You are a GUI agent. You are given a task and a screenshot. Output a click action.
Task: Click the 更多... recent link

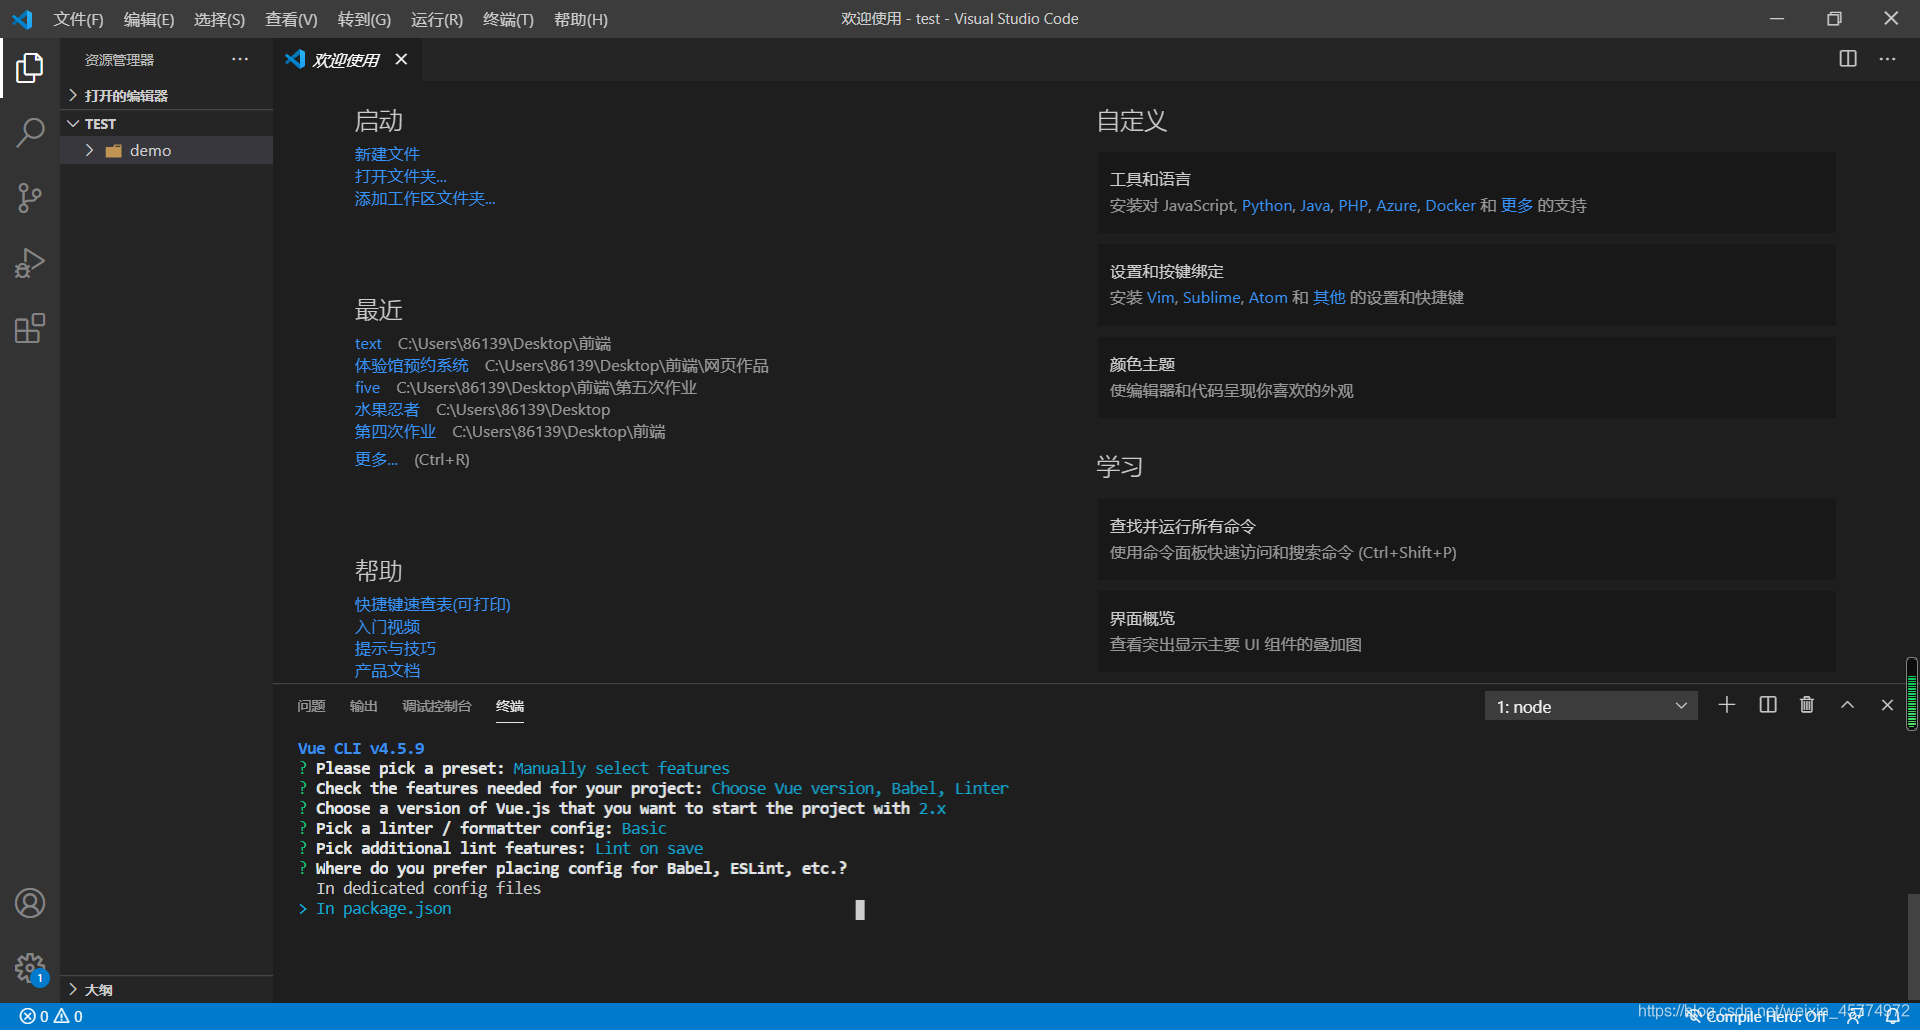376,459
